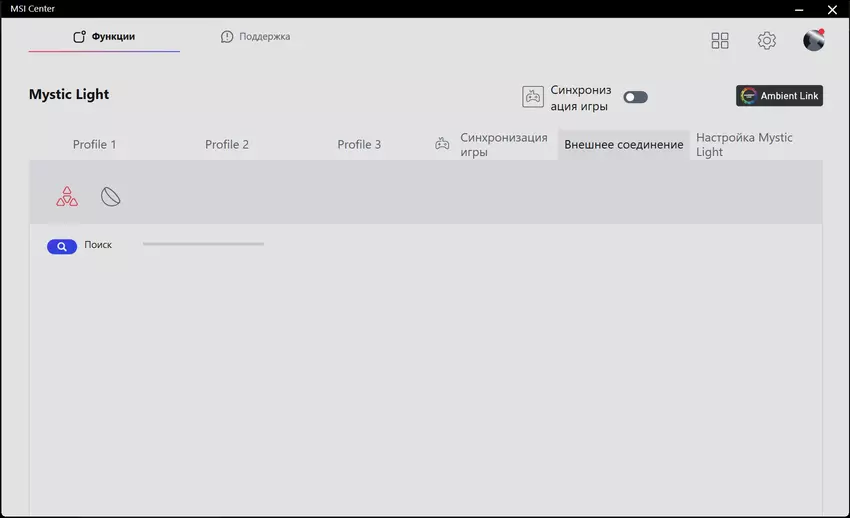Go to the Поддержка section
Image resolution: width=850 pixels, height=518 pixels.
click(256, 37)
